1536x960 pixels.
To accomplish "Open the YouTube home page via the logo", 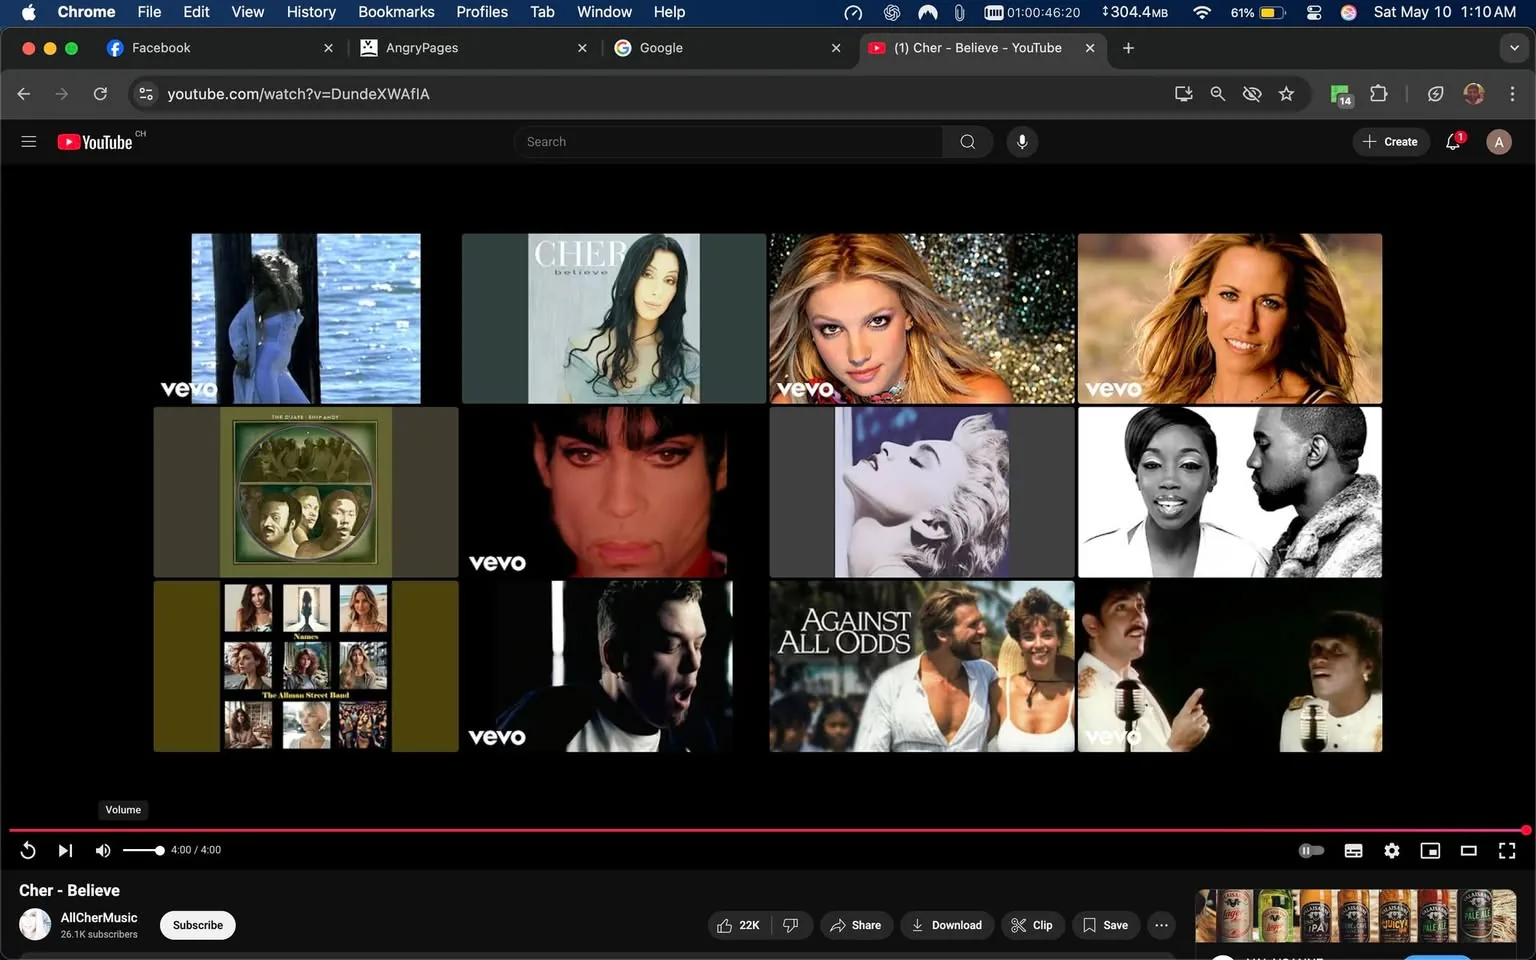I will coord(95,141).
